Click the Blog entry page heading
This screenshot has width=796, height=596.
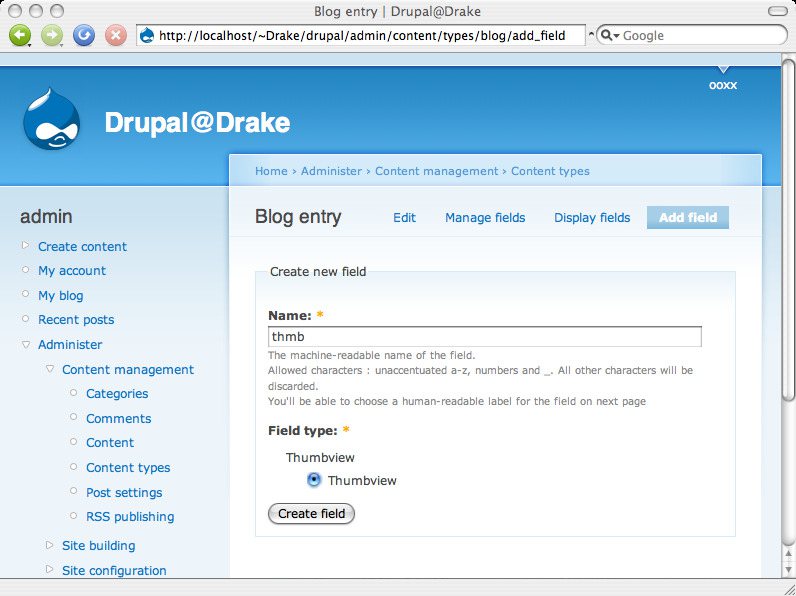(x=298, y=217)
